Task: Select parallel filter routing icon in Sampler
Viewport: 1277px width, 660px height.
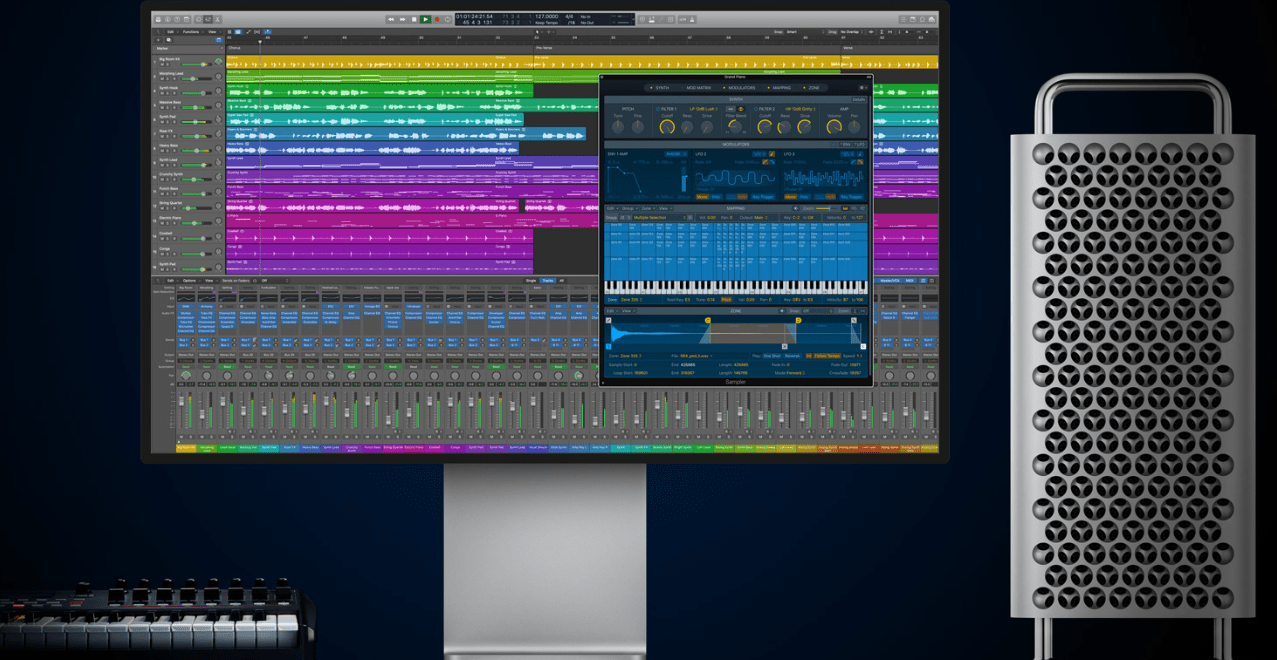Action: pyautogui.click(x=741, y=109)
